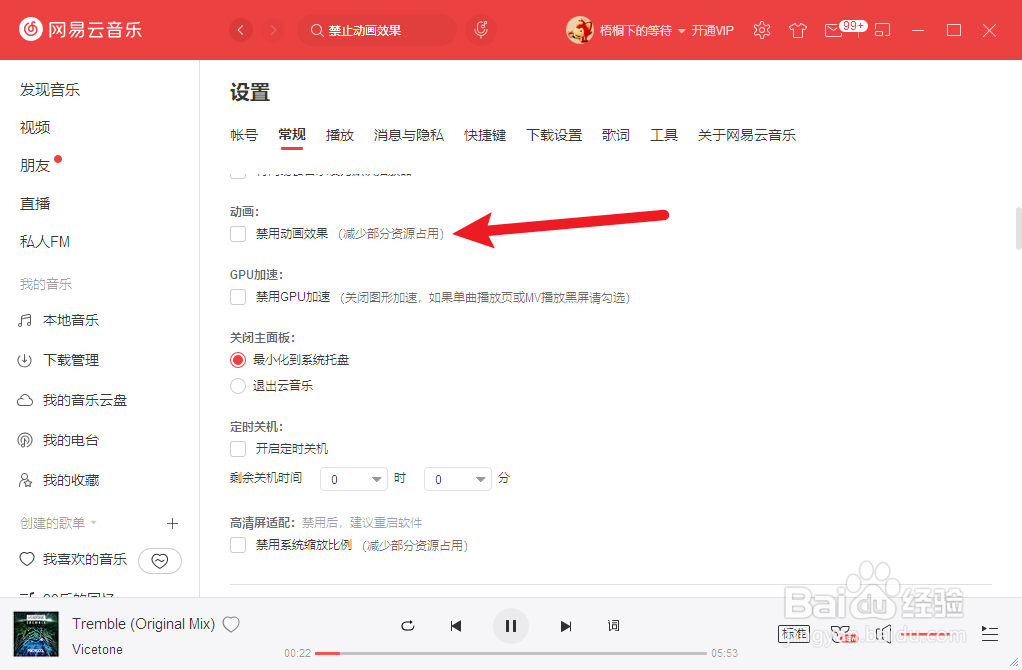This screenshot has height=670, width=1022.
Task: Click artist name Vicetone
Action: [97, 649]
